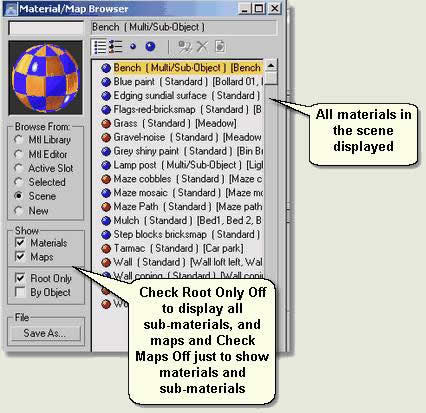
Task: Click sphere icon beside Tarmac material
Action: pyautogui.click(x=106, y=249)
